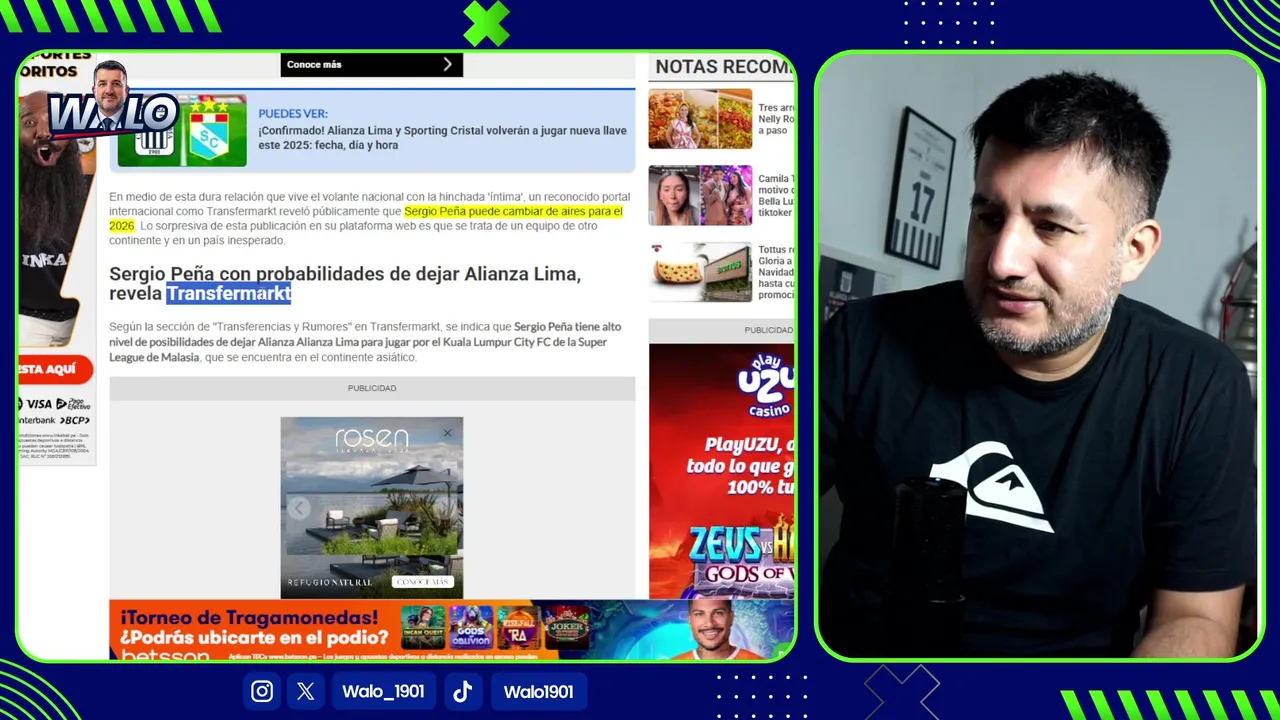The width and height of the screenshot is (1280, 720).
Task: Click the BCP bank logo
Action: click(x=75, y=420)
